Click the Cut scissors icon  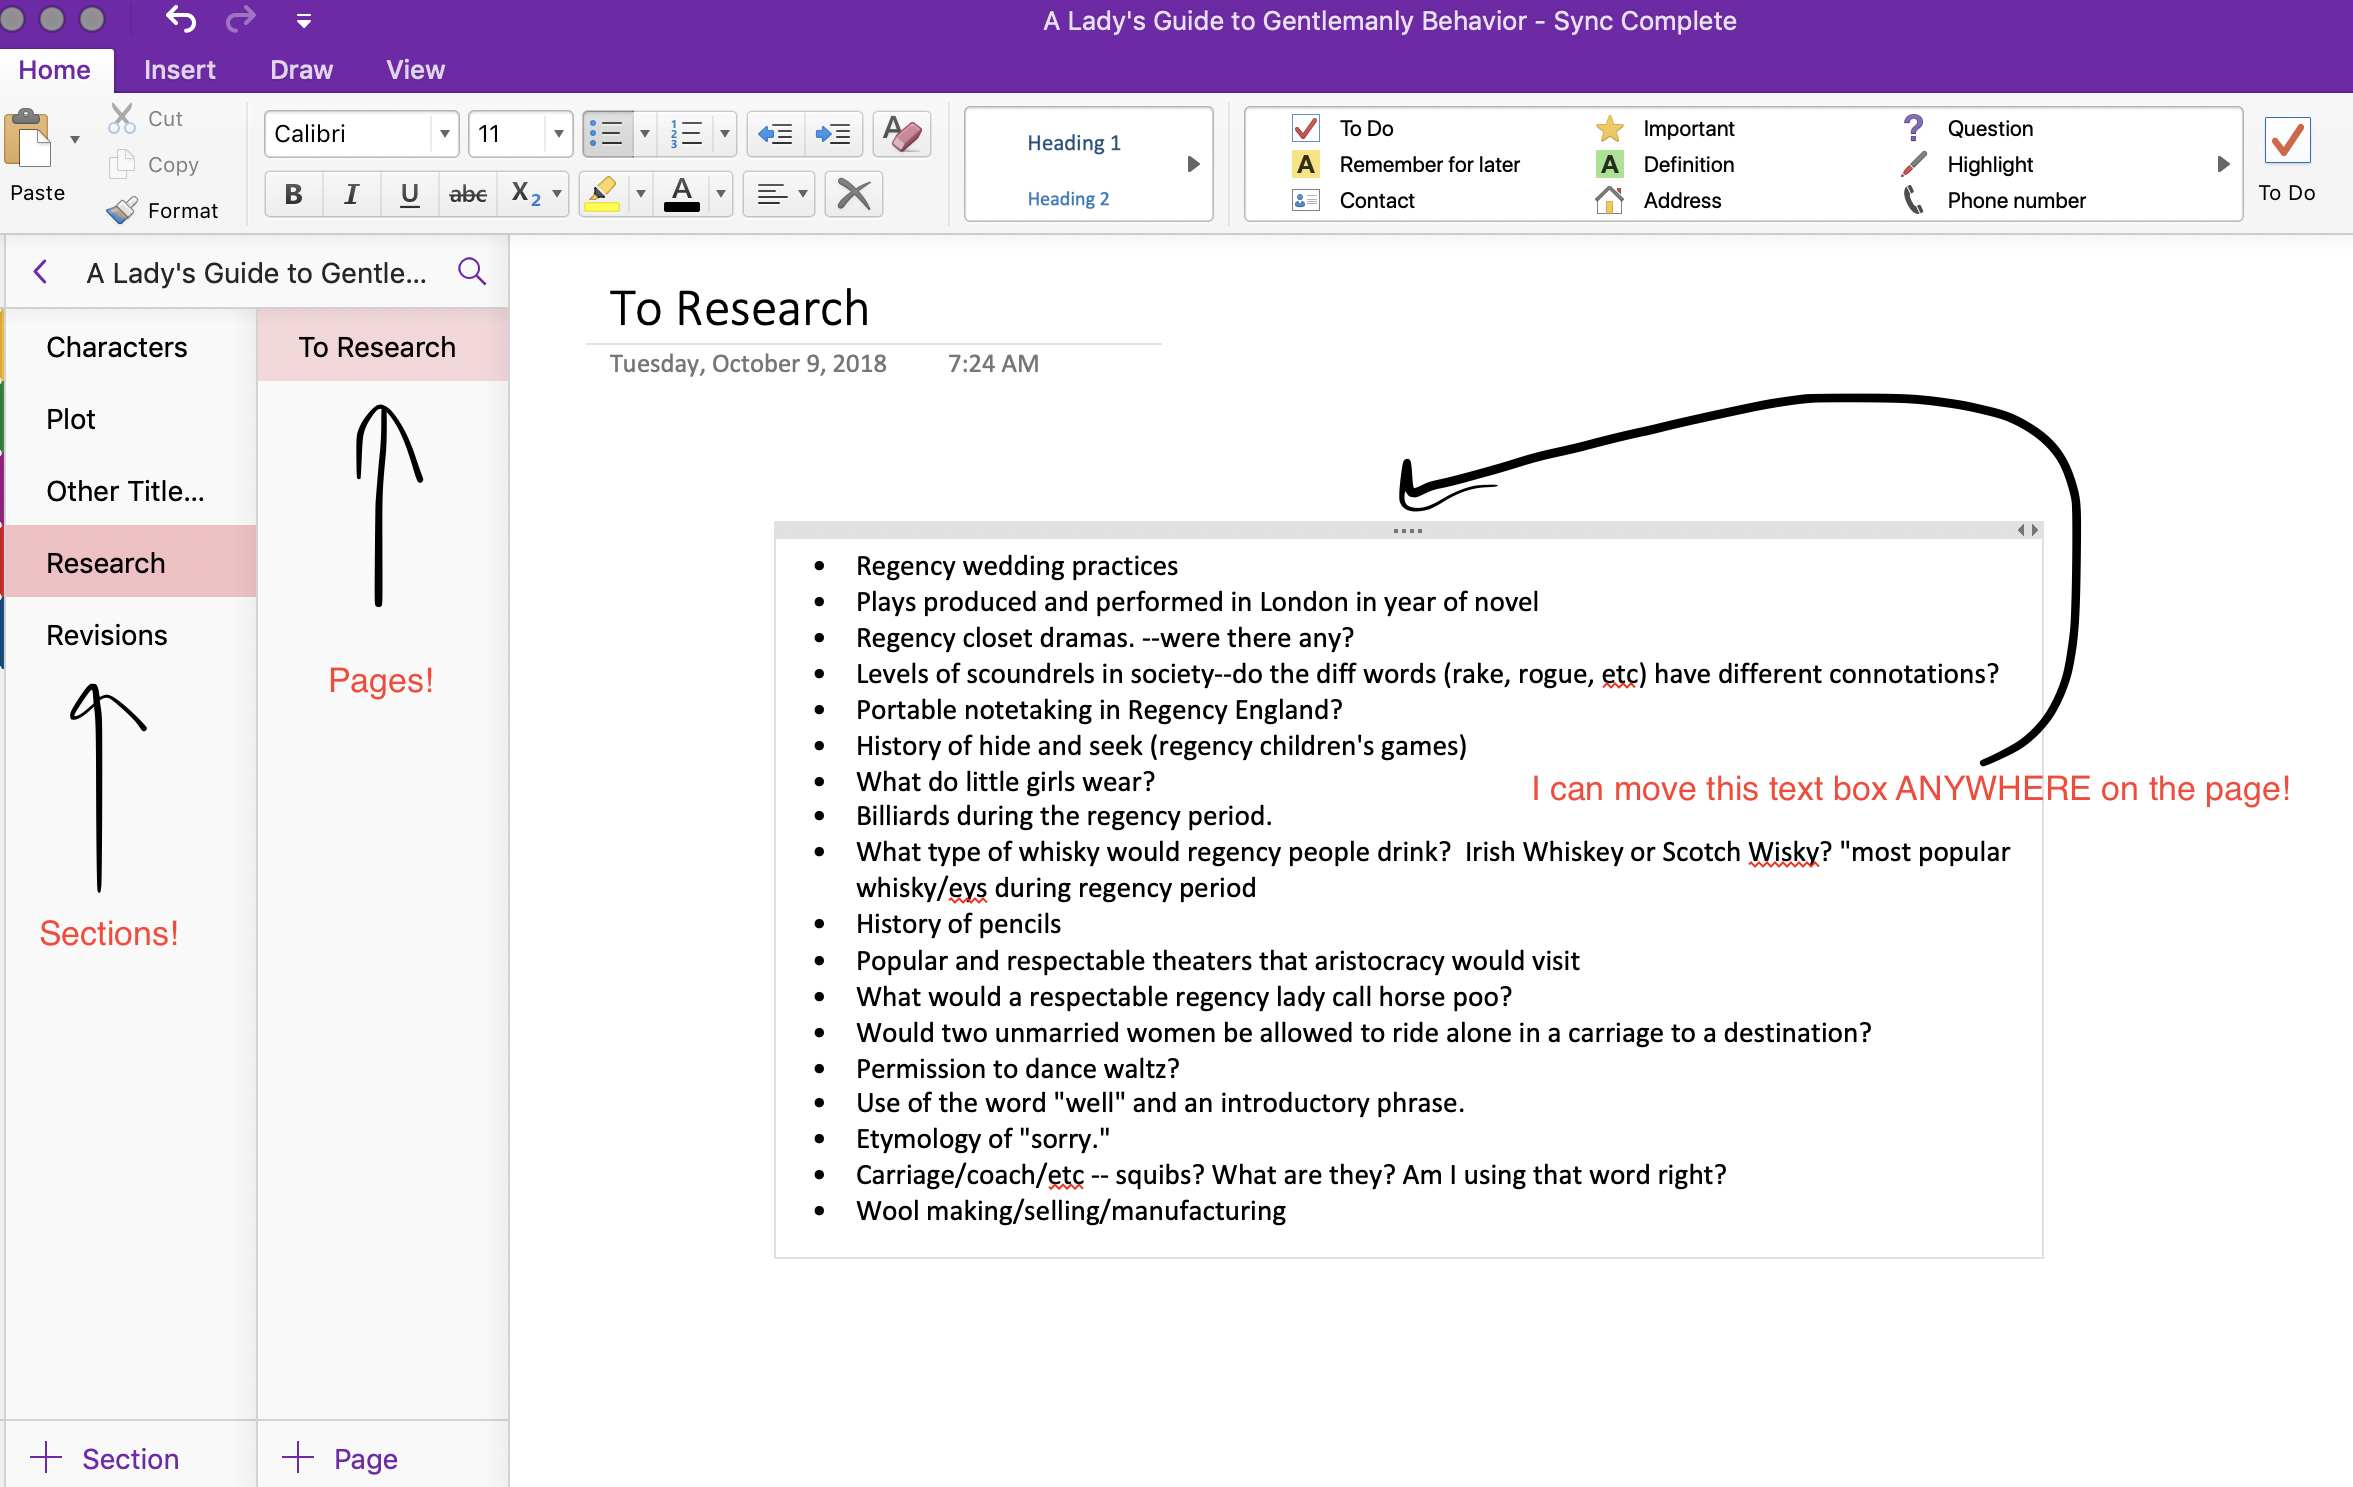[121, 117]
